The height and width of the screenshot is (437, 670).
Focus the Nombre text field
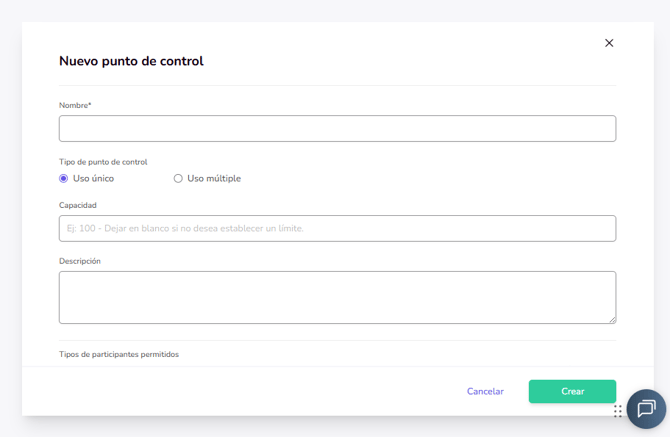pos(337,129)
